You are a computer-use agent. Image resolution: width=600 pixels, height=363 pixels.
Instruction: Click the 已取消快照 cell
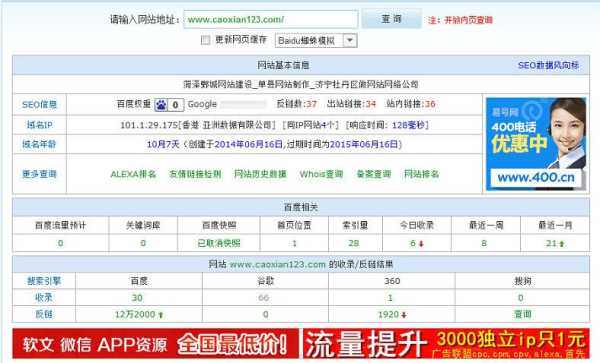(218, 243)
